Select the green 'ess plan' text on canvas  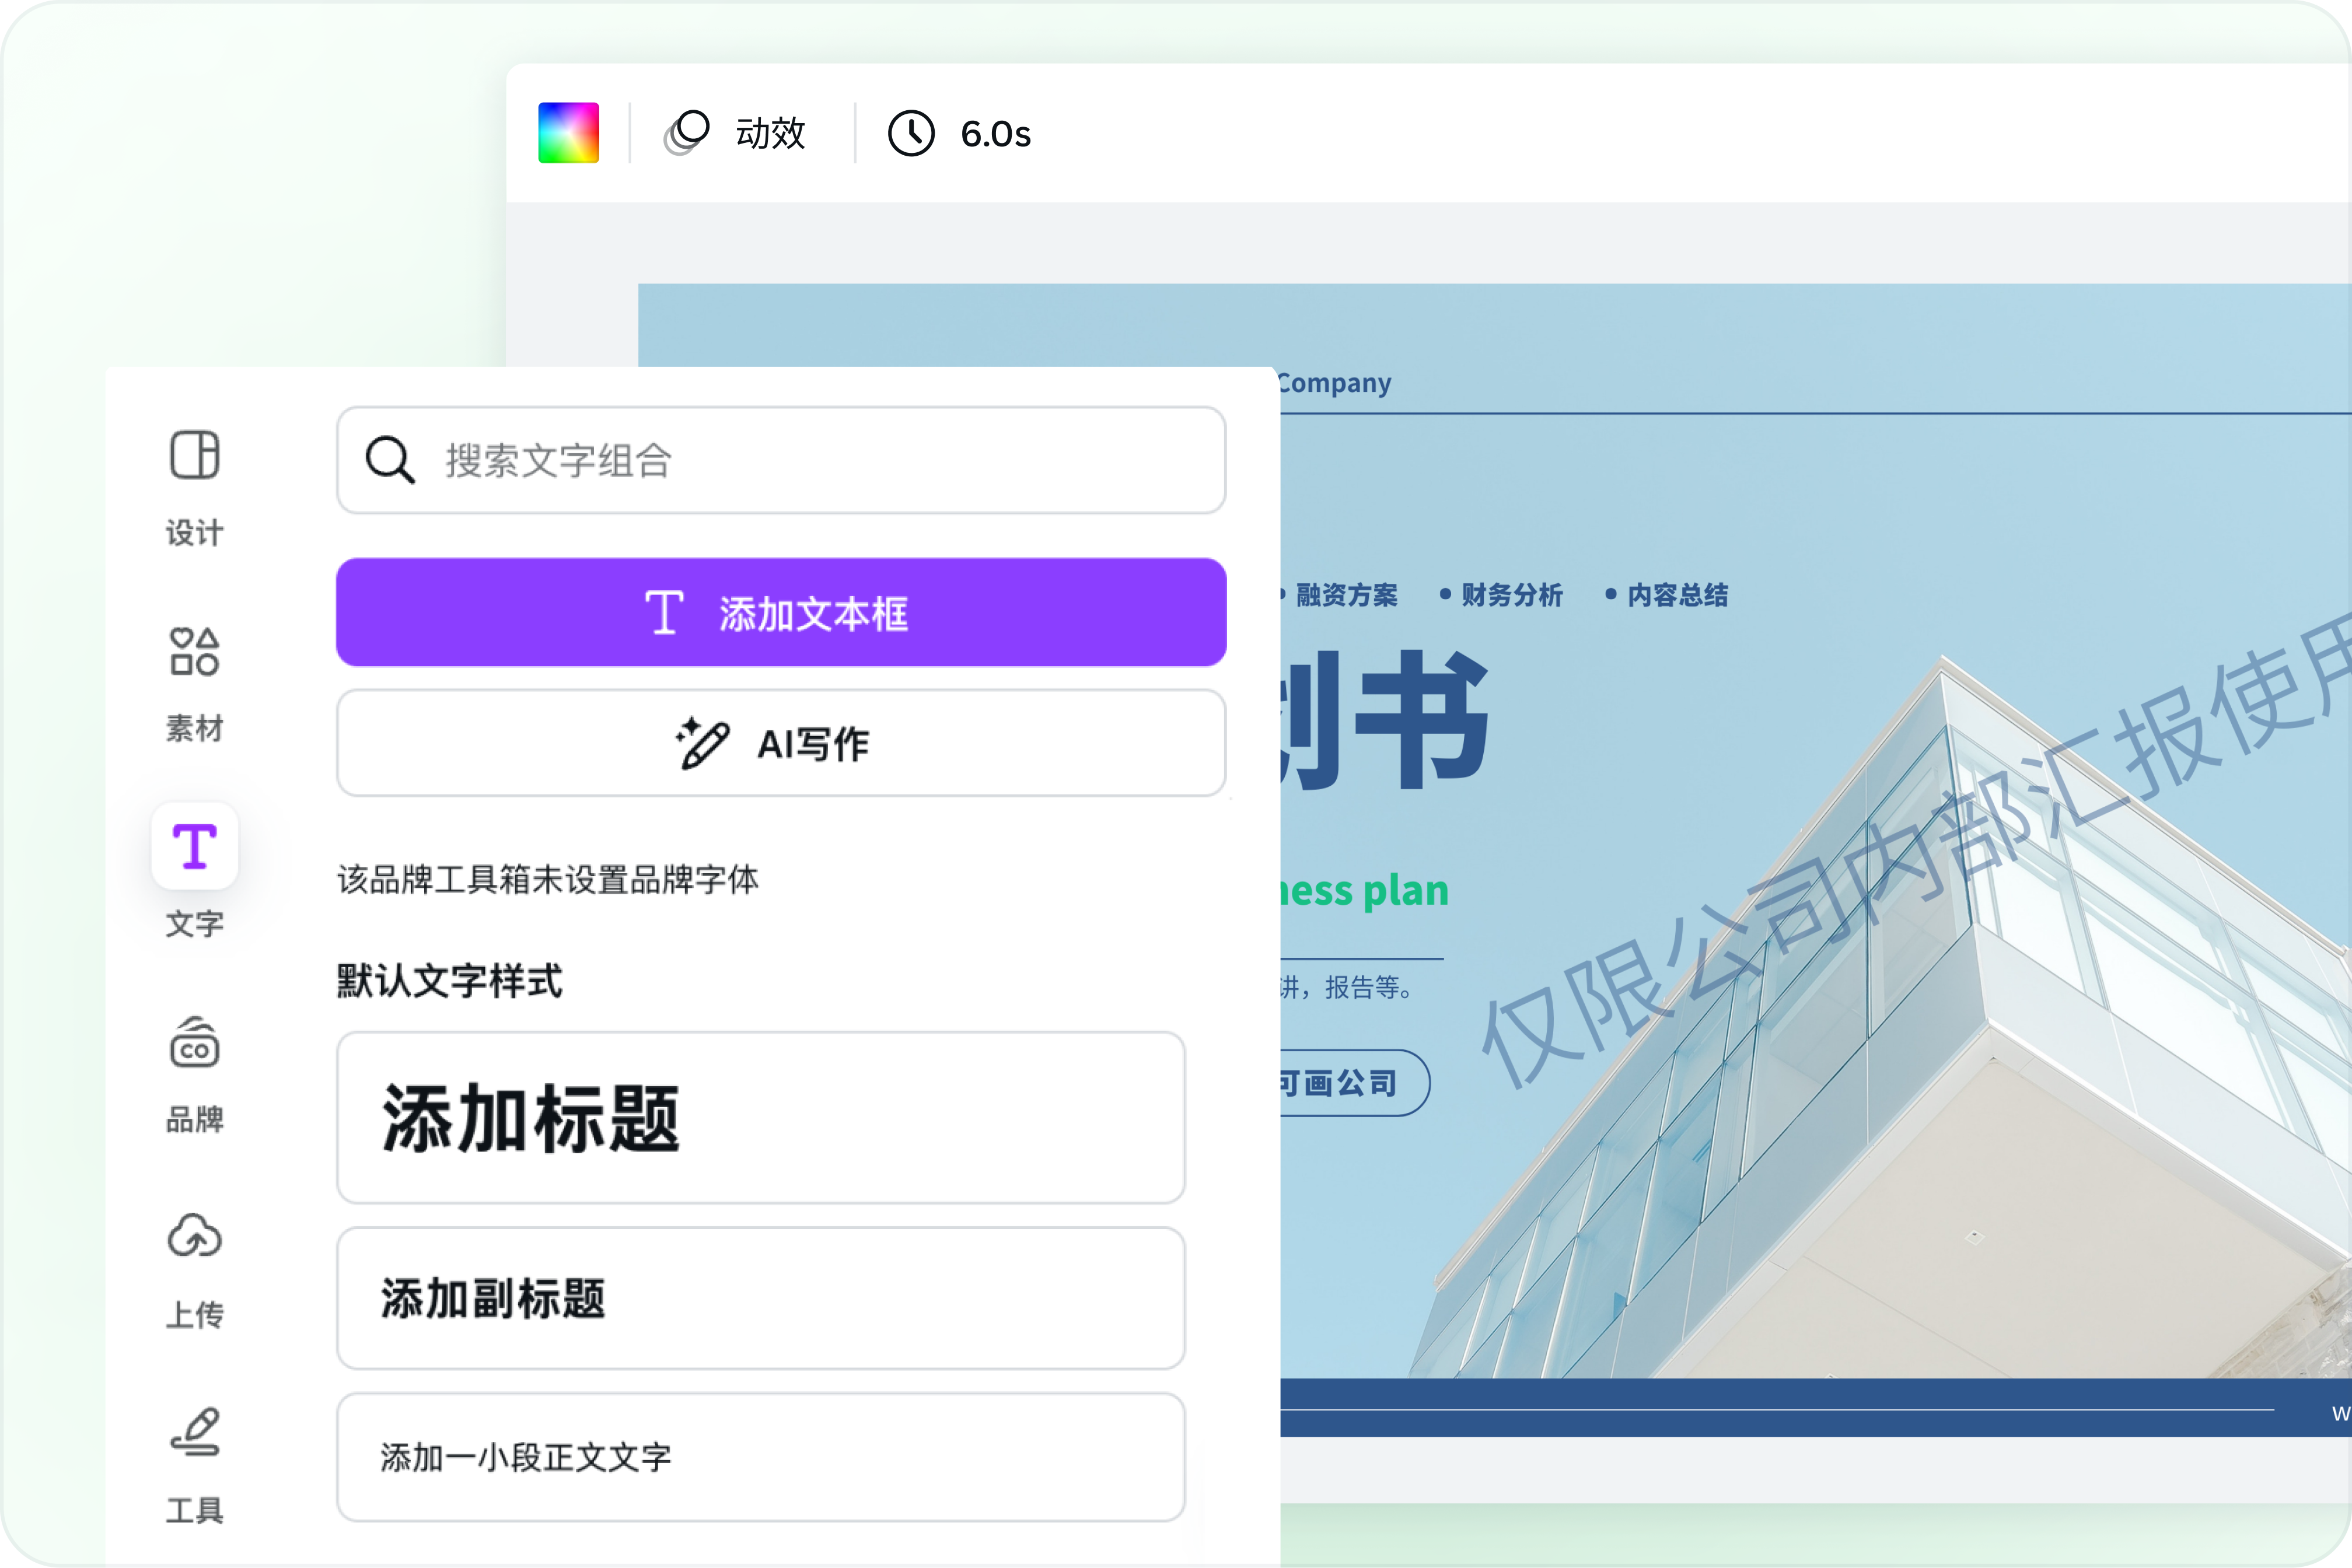(x=1365, y=890)
